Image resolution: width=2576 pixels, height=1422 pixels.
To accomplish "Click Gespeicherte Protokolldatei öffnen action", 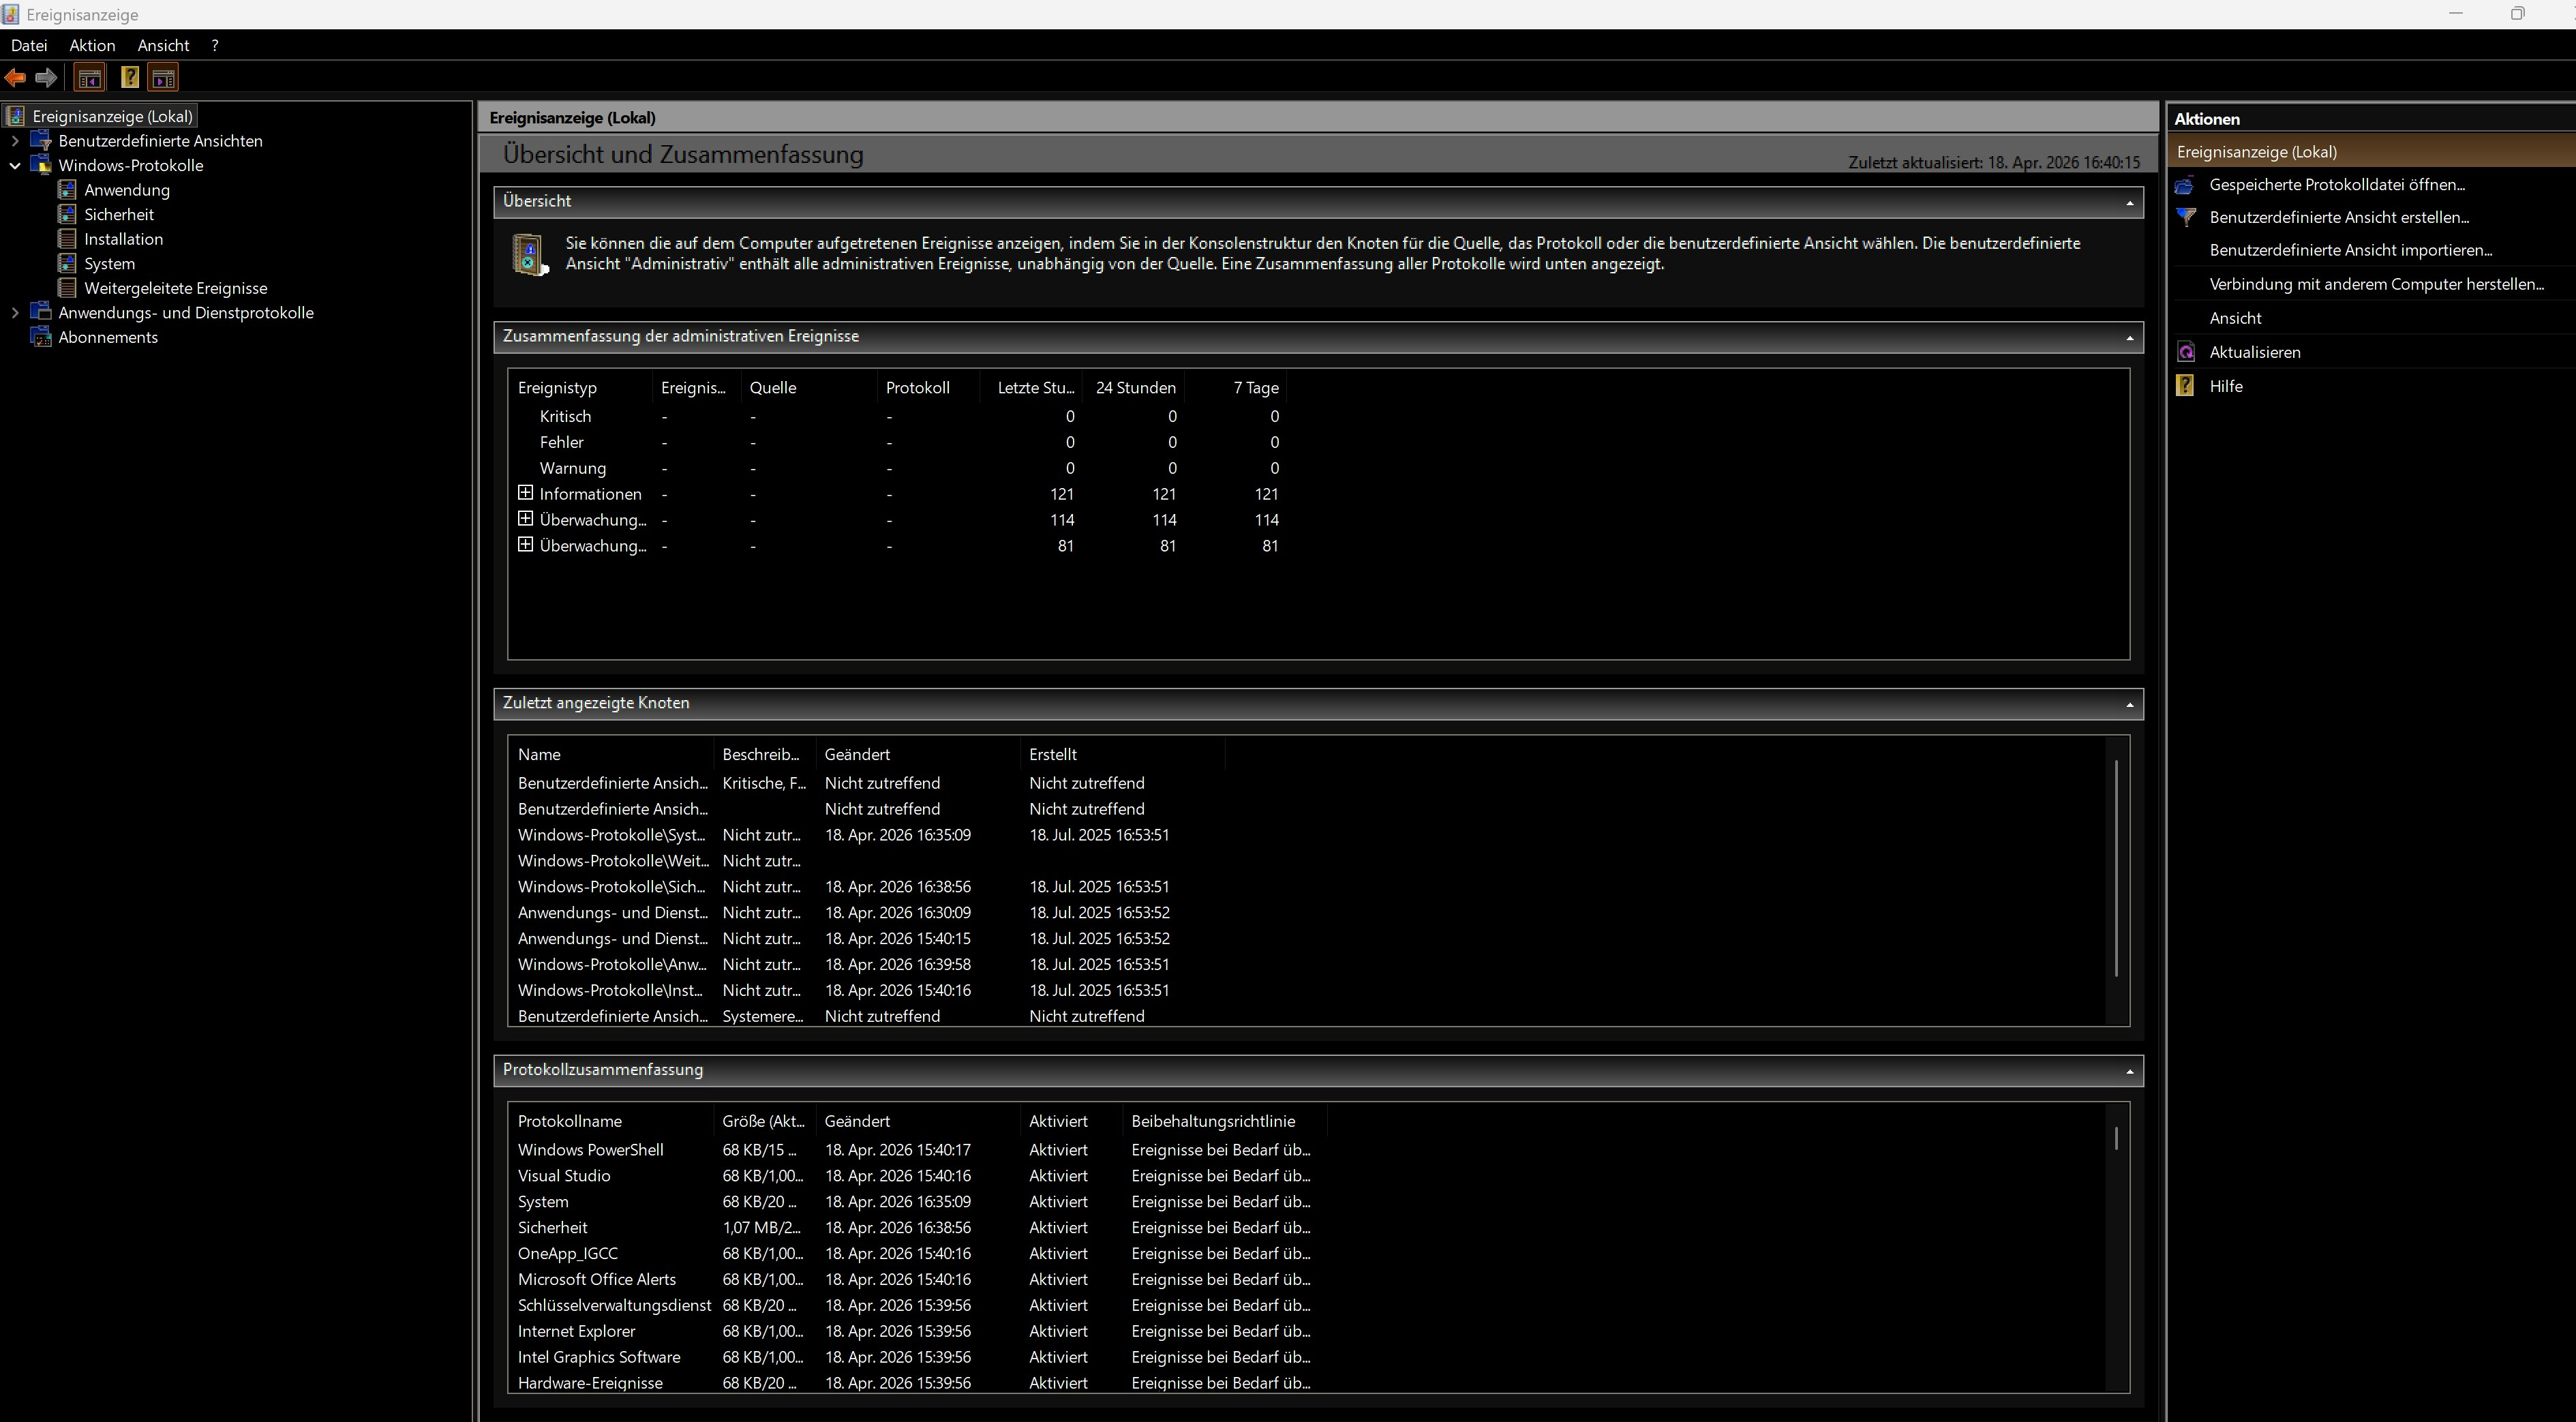I will pyautogui.click(x=2337, y=184).
